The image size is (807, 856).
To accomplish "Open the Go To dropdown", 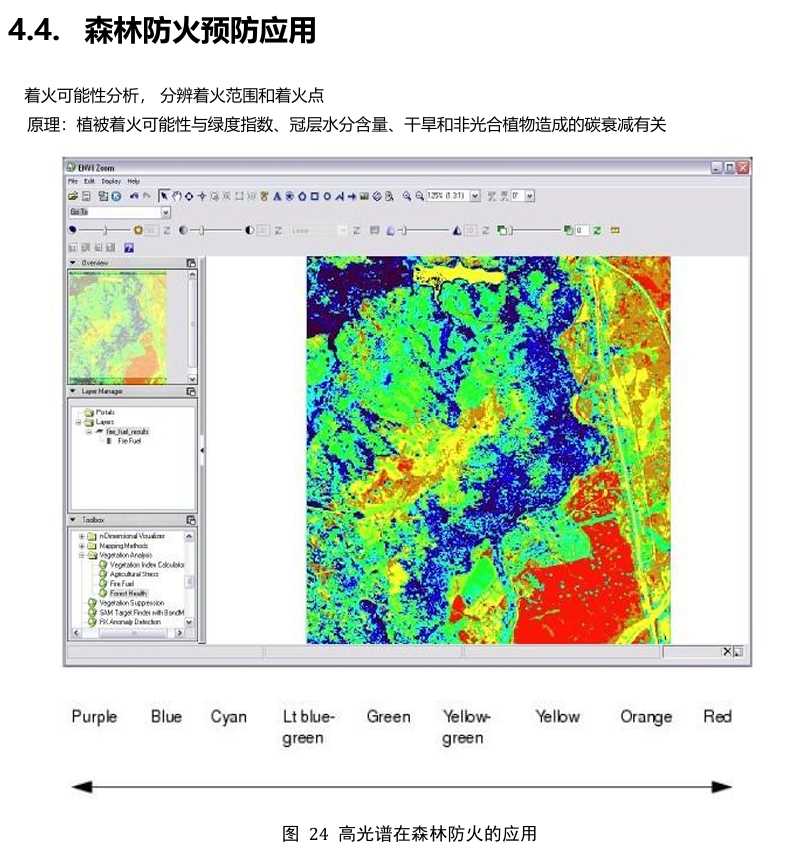I will [165, 213].
